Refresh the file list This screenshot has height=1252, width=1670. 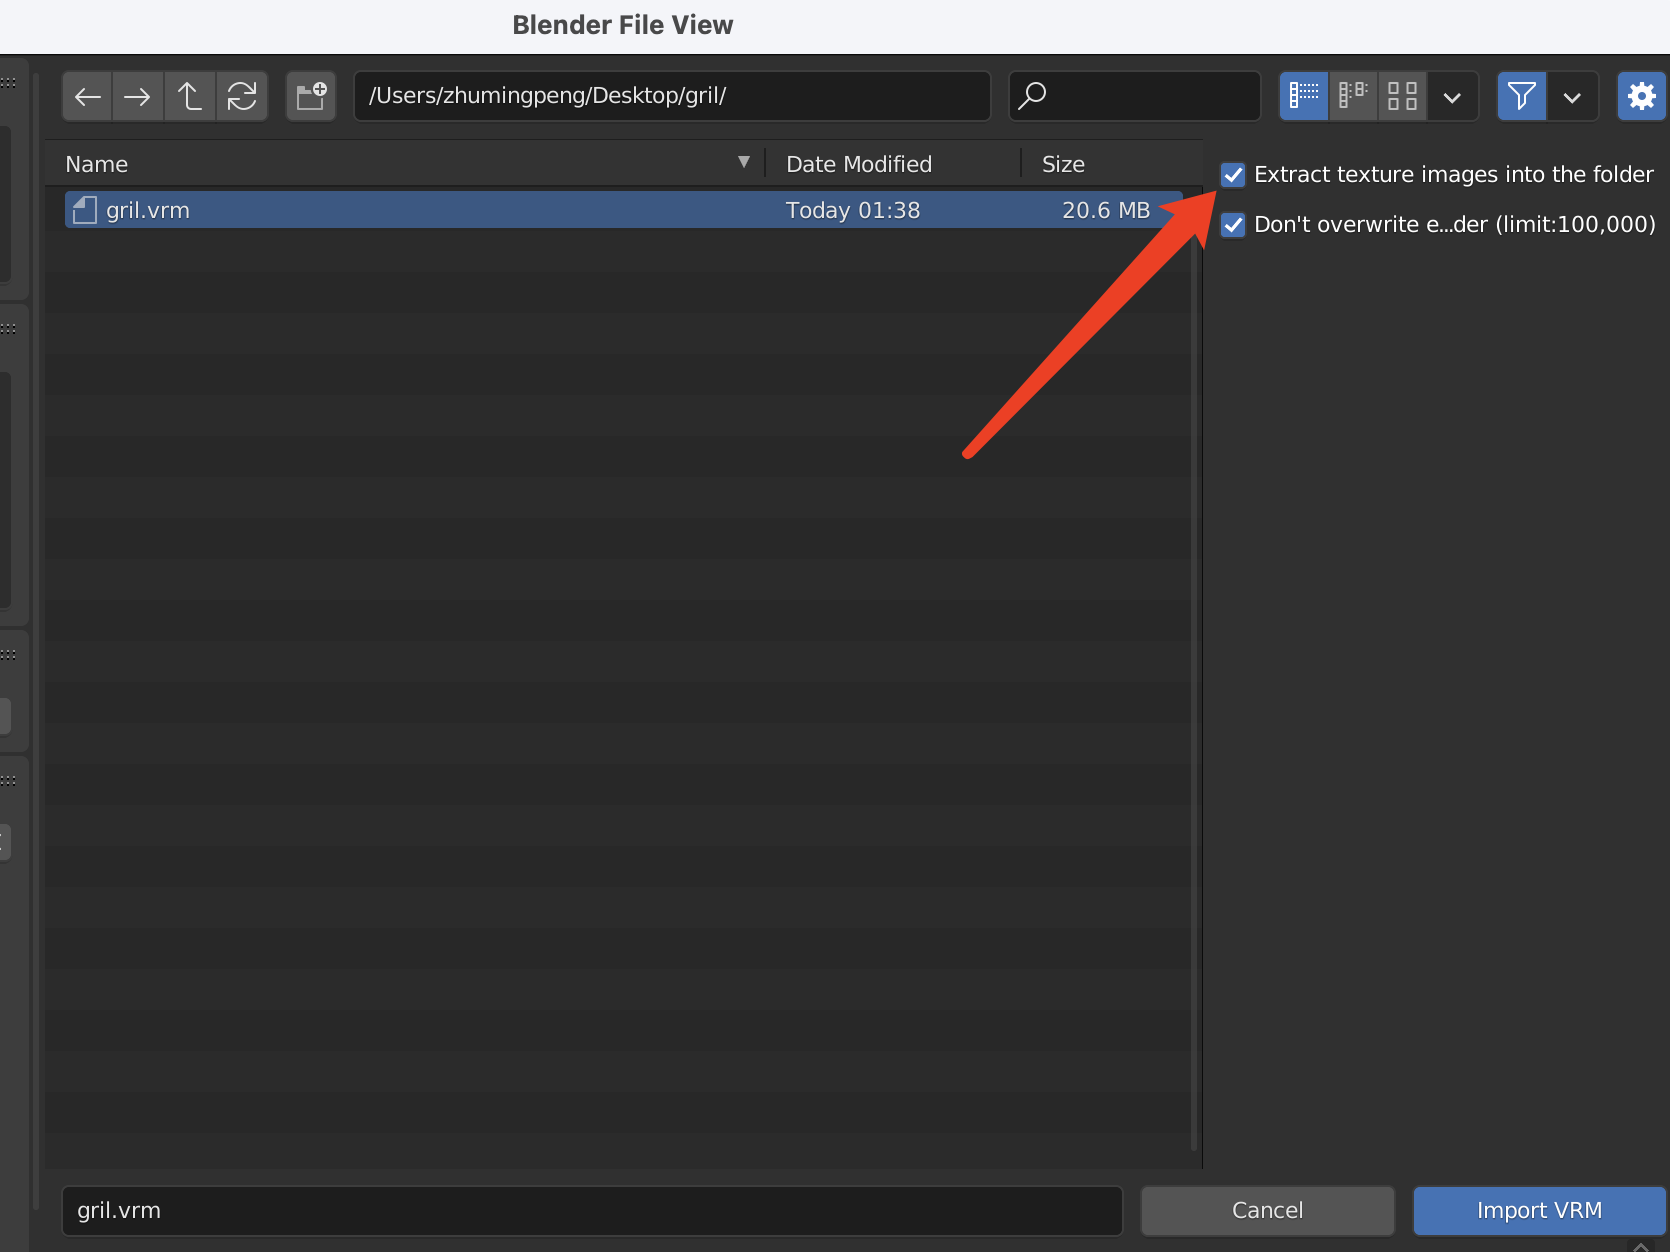pyautogui.click(x=242, y=96)
